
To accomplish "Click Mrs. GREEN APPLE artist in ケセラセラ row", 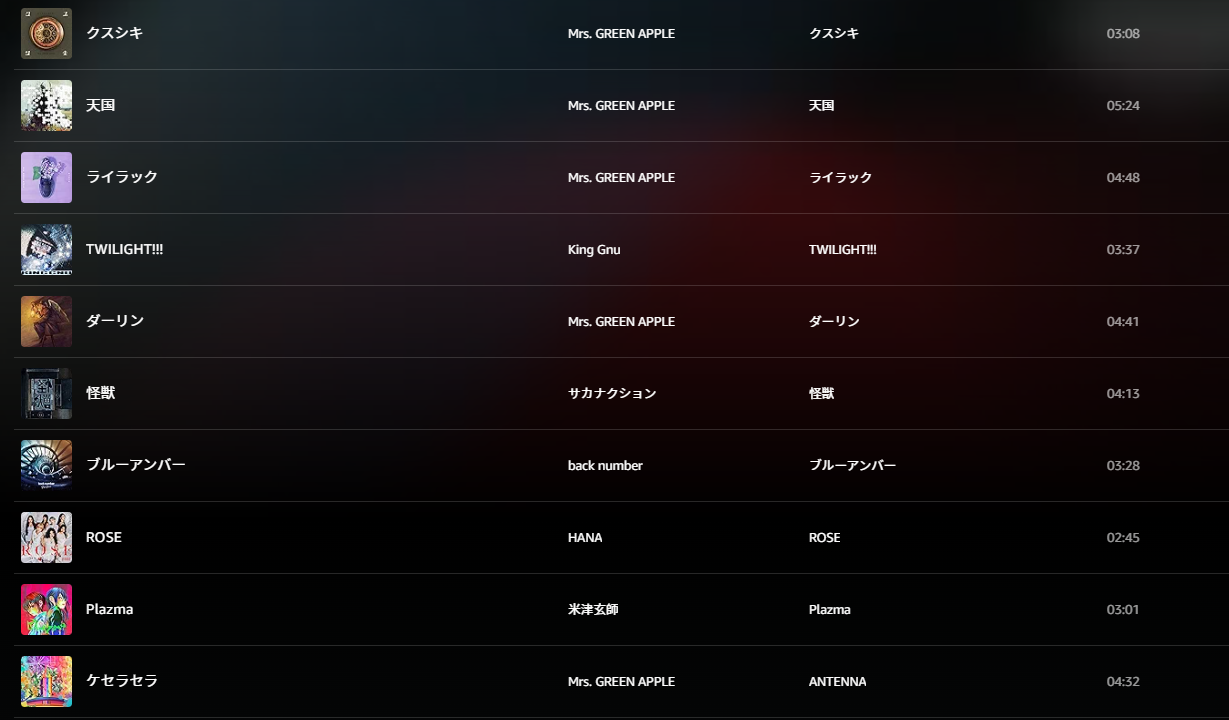I will [x=621, y=681].
